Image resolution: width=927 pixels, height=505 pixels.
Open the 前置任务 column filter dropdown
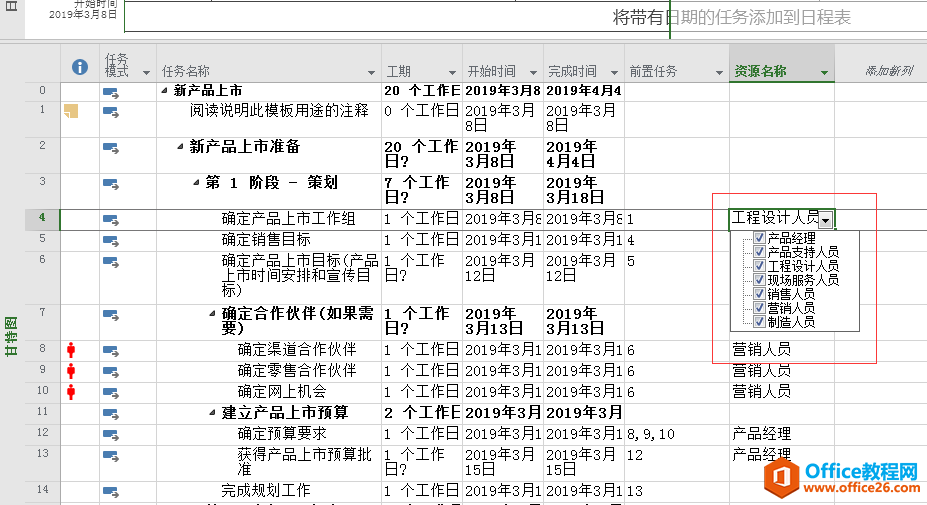tap(719, 73)
